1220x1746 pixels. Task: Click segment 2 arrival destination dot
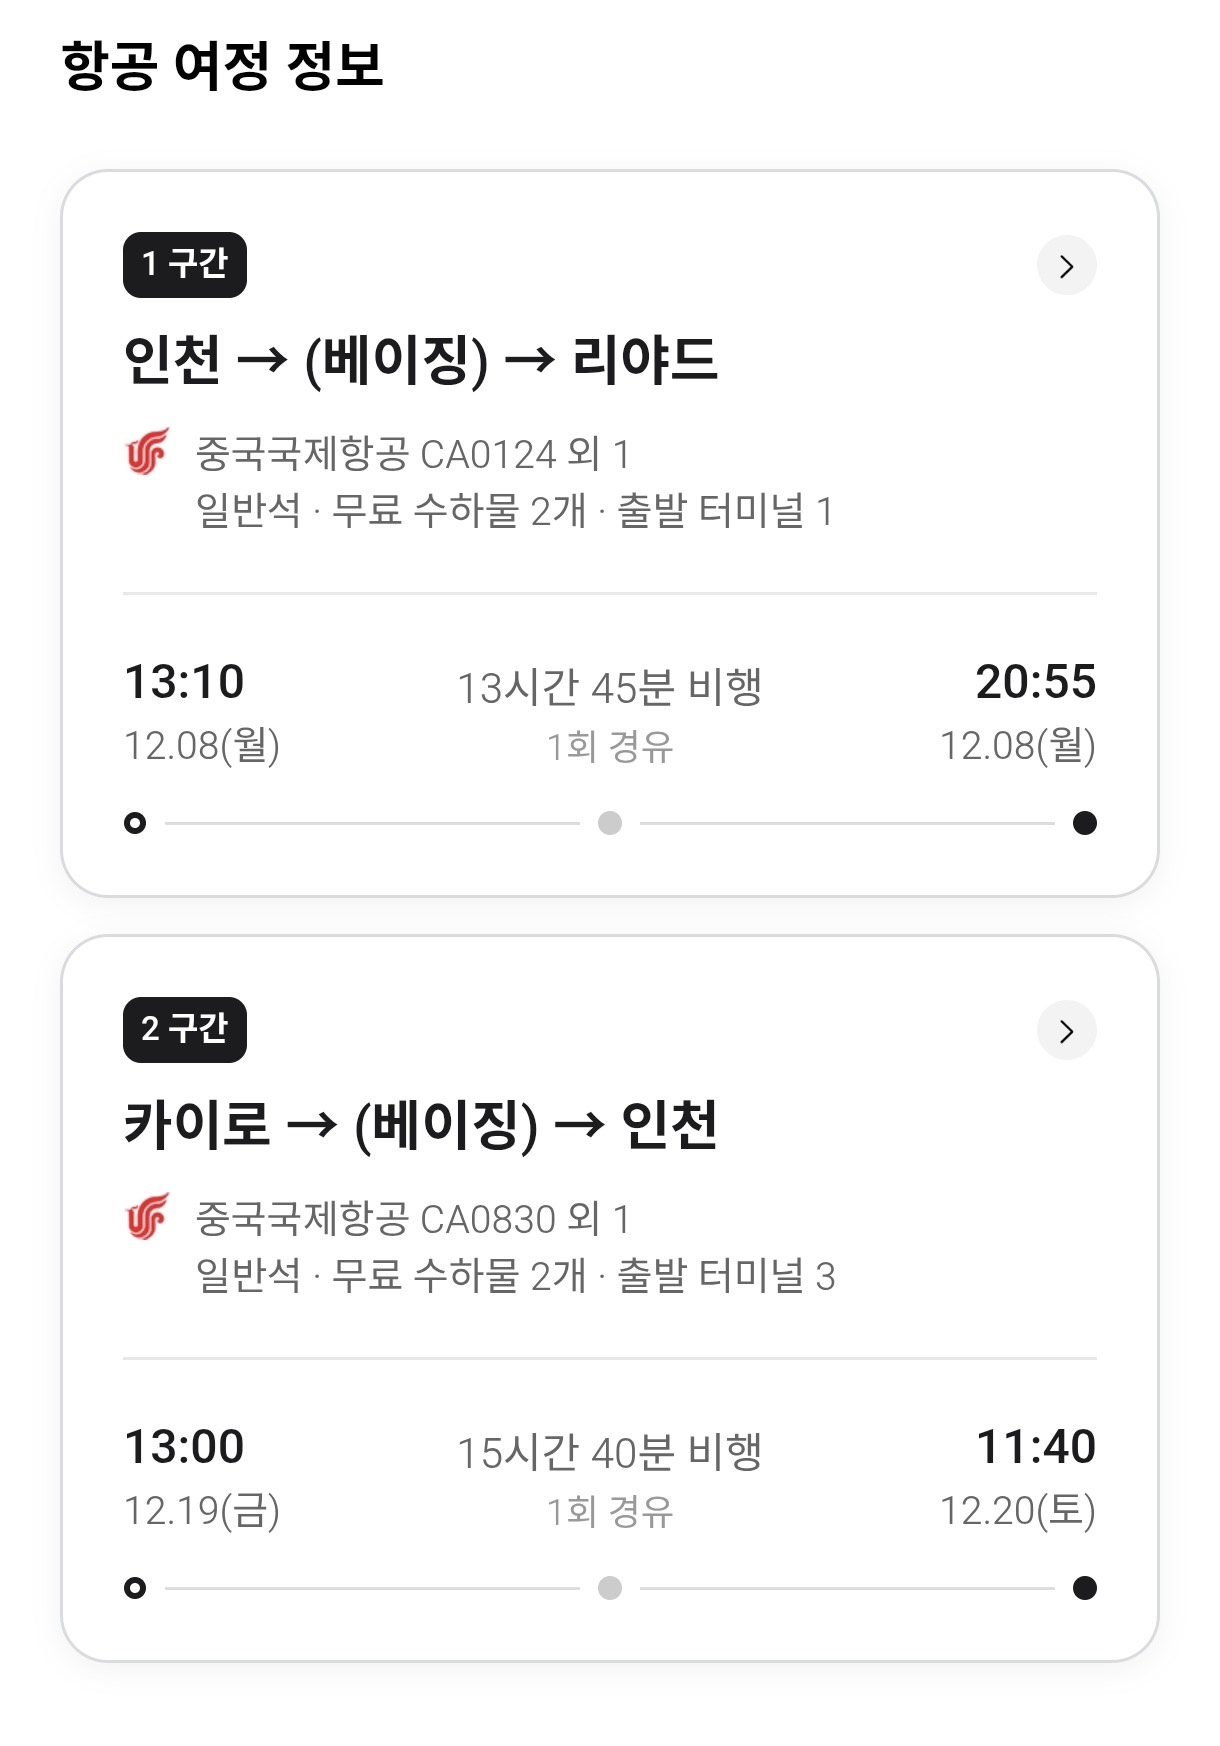[1084, 1588]
